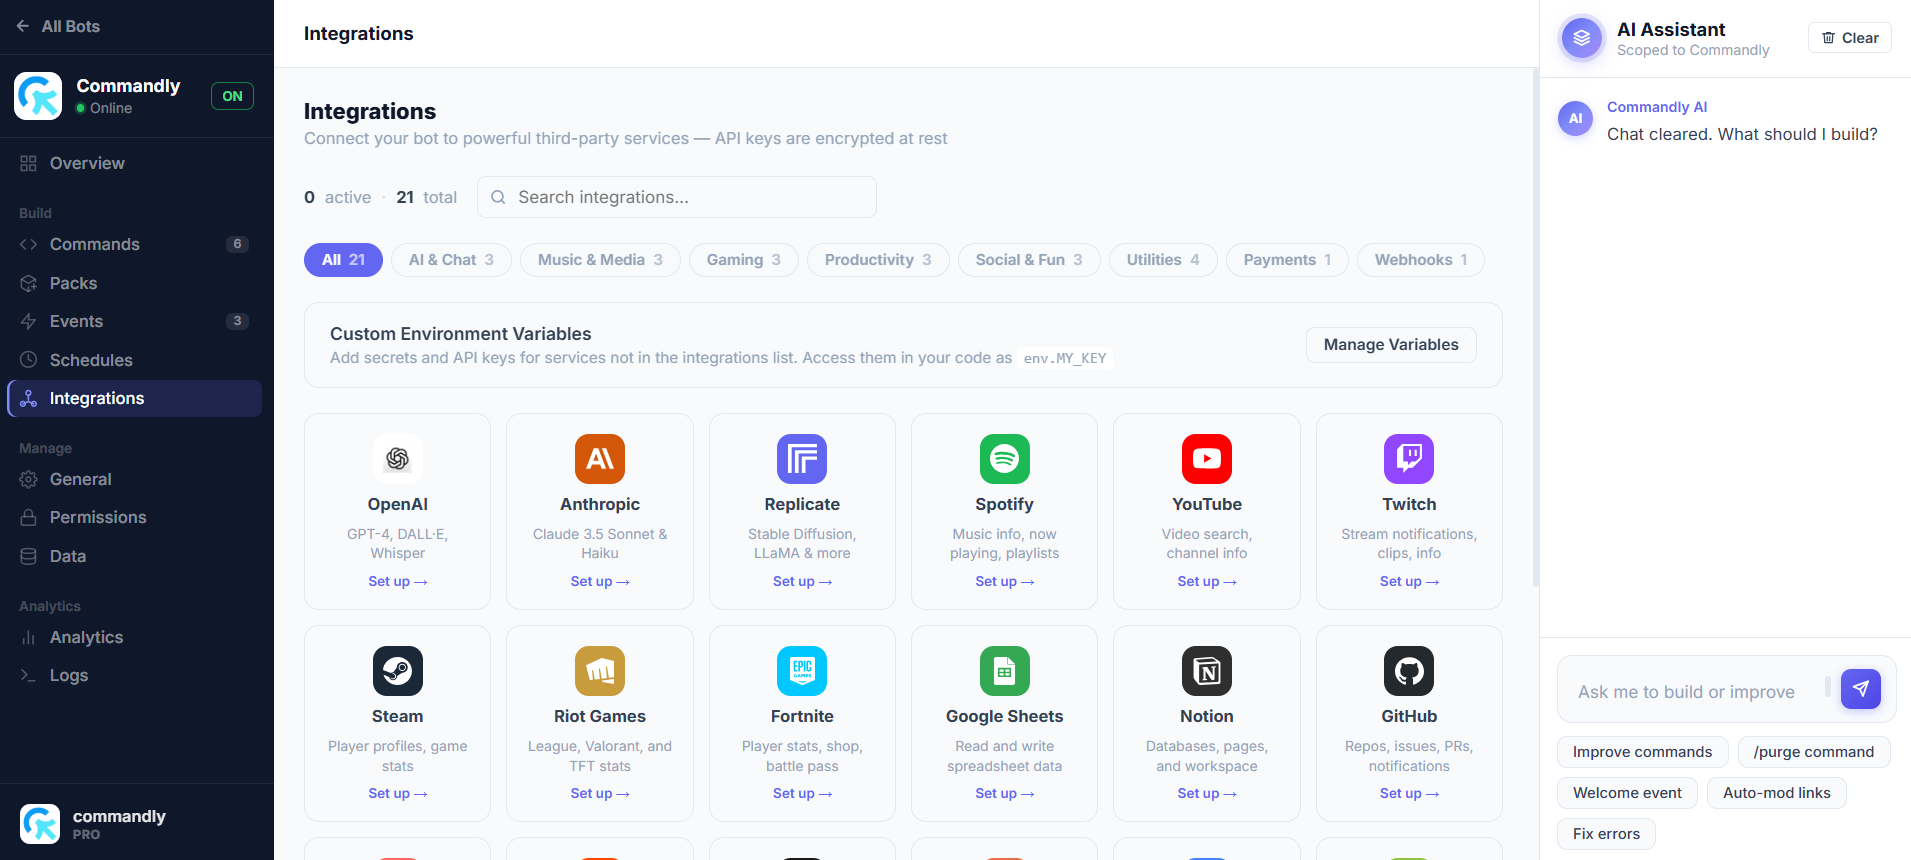Click Set up under Notion
The height and width of the screenshot is (860, 1911).
tap(1207, 793)
